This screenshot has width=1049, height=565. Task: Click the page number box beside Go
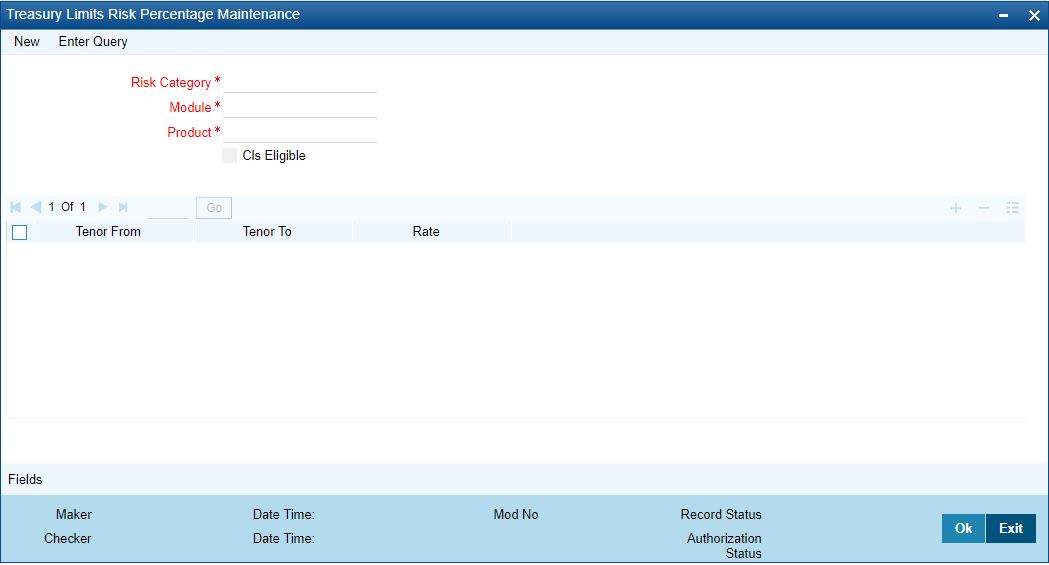coord(168,208)
